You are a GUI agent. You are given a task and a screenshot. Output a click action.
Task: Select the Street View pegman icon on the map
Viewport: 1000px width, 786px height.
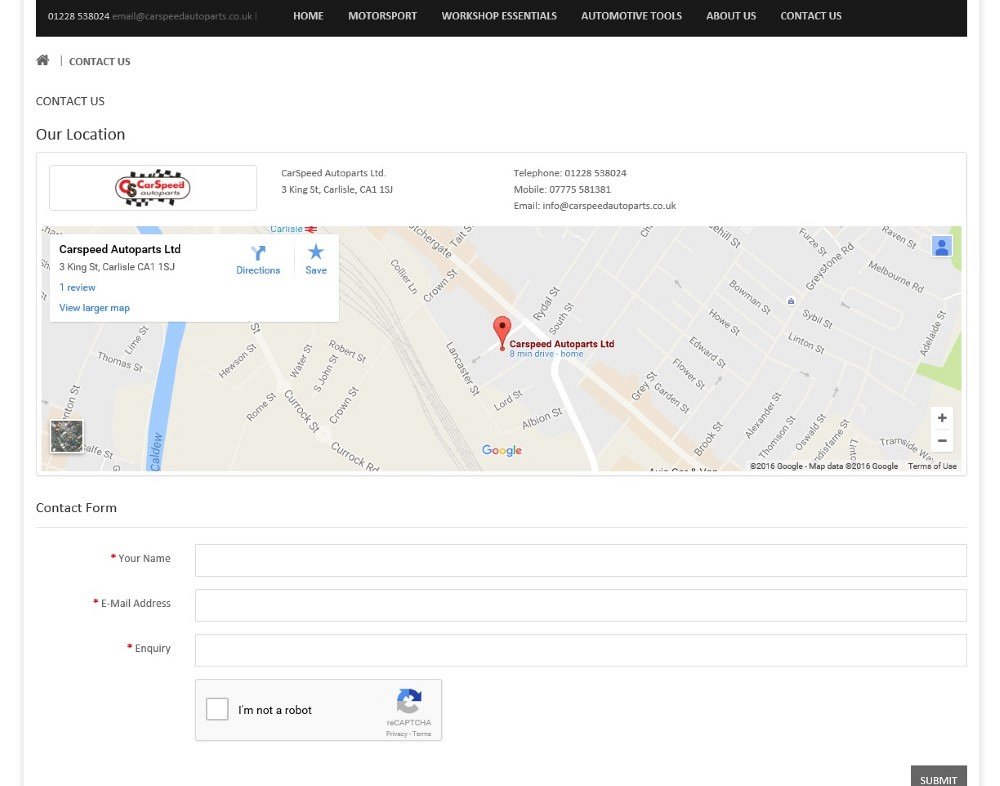(941, 245)
